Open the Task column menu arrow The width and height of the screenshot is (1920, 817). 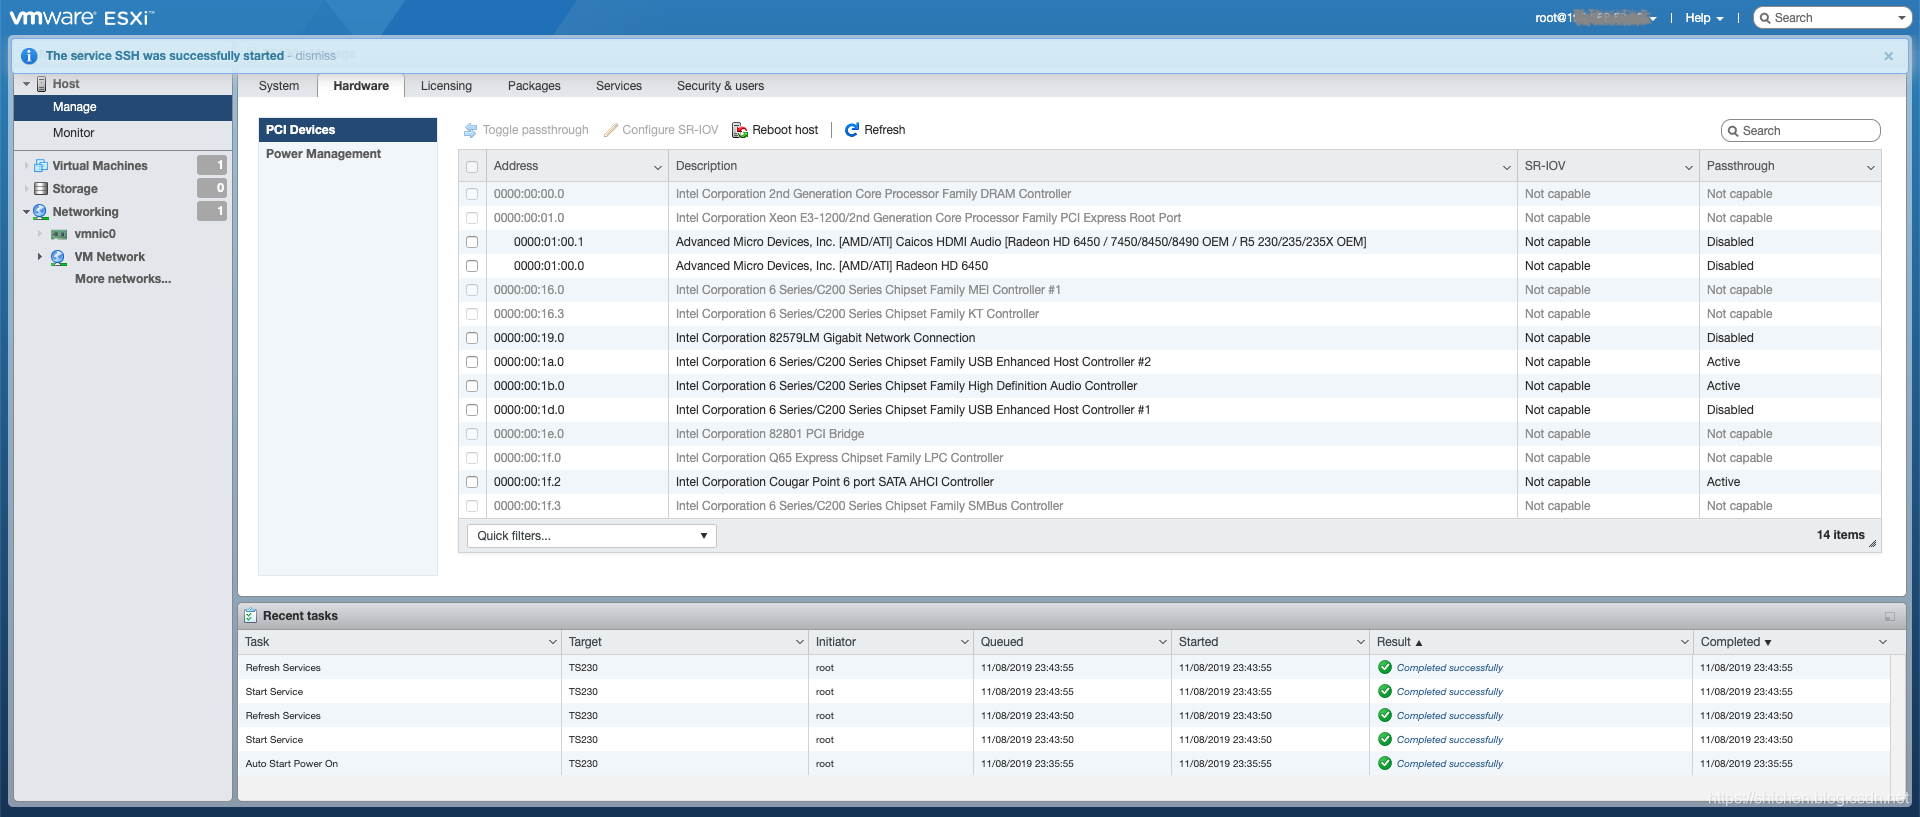click(x=552, y=642)
